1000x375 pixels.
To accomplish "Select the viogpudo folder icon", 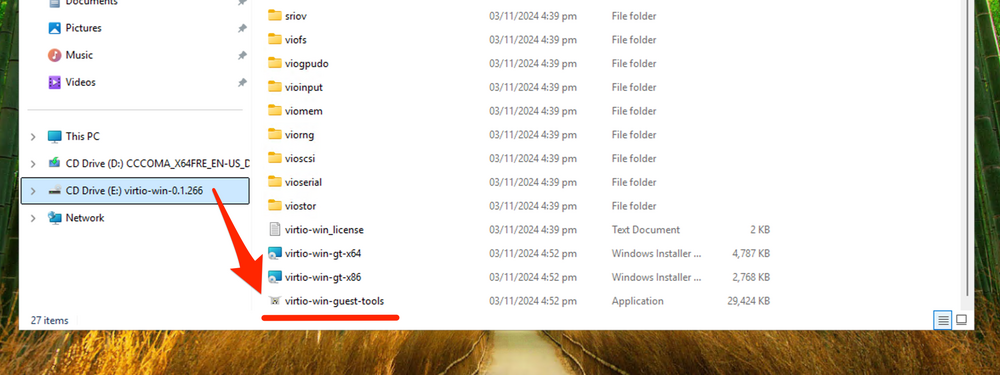I will [275, 63].
